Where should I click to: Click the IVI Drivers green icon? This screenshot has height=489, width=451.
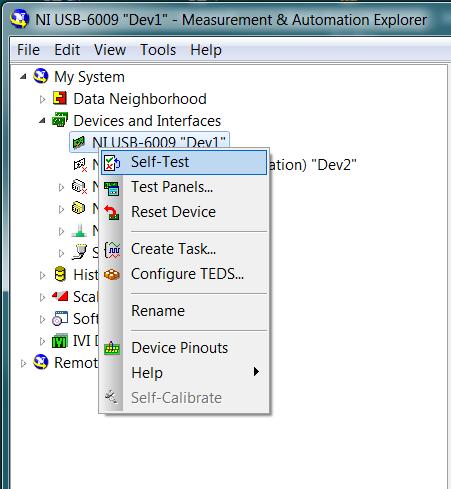tap(60, 341)
